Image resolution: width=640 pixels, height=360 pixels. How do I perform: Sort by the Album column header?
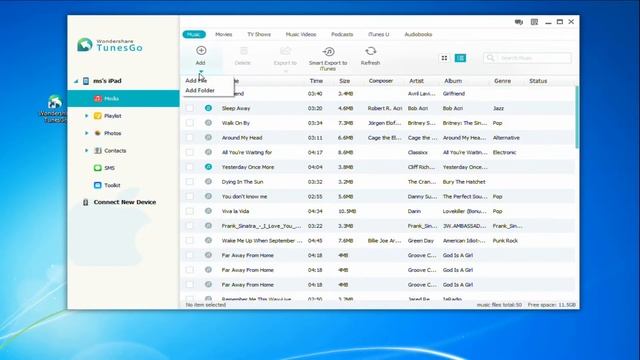(453, 81)
